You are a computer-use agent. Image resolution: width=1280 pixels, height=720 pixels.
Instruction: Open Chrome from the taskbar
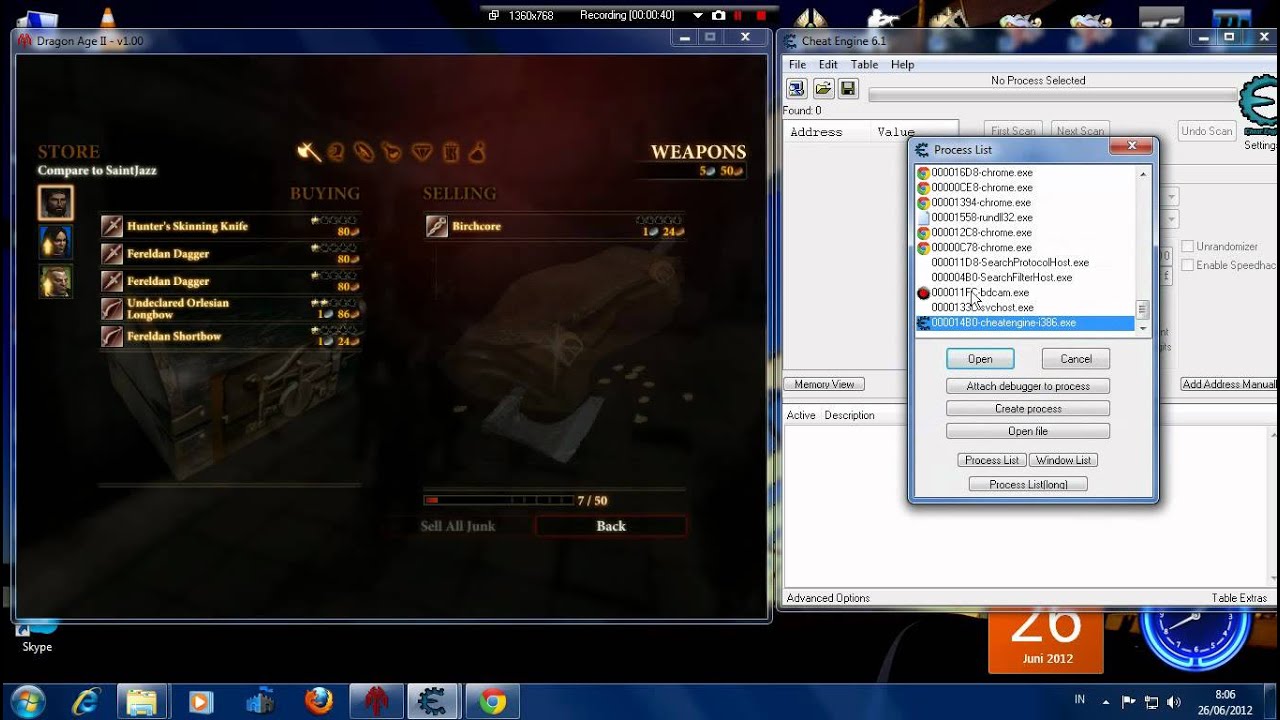coord(492,701)
